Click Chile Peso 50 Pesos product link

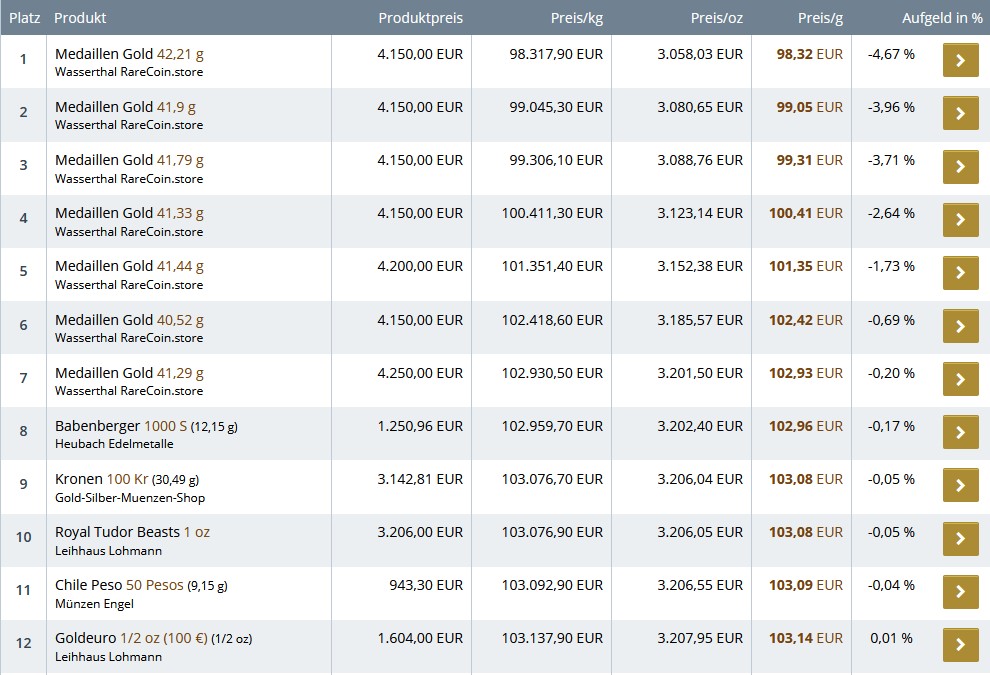click(x=119, y=585)
